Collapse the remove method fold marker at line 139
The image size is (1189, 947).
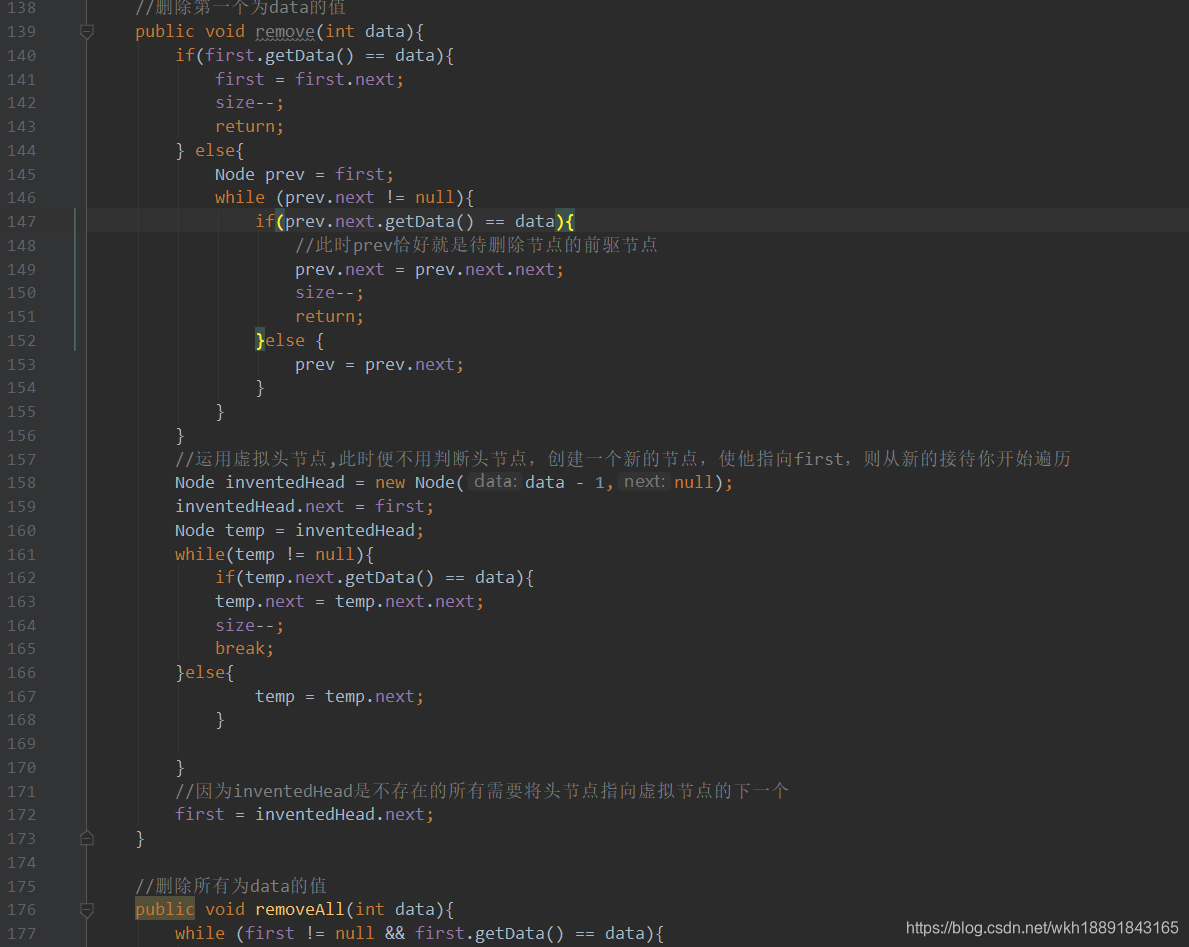[86, 32]
